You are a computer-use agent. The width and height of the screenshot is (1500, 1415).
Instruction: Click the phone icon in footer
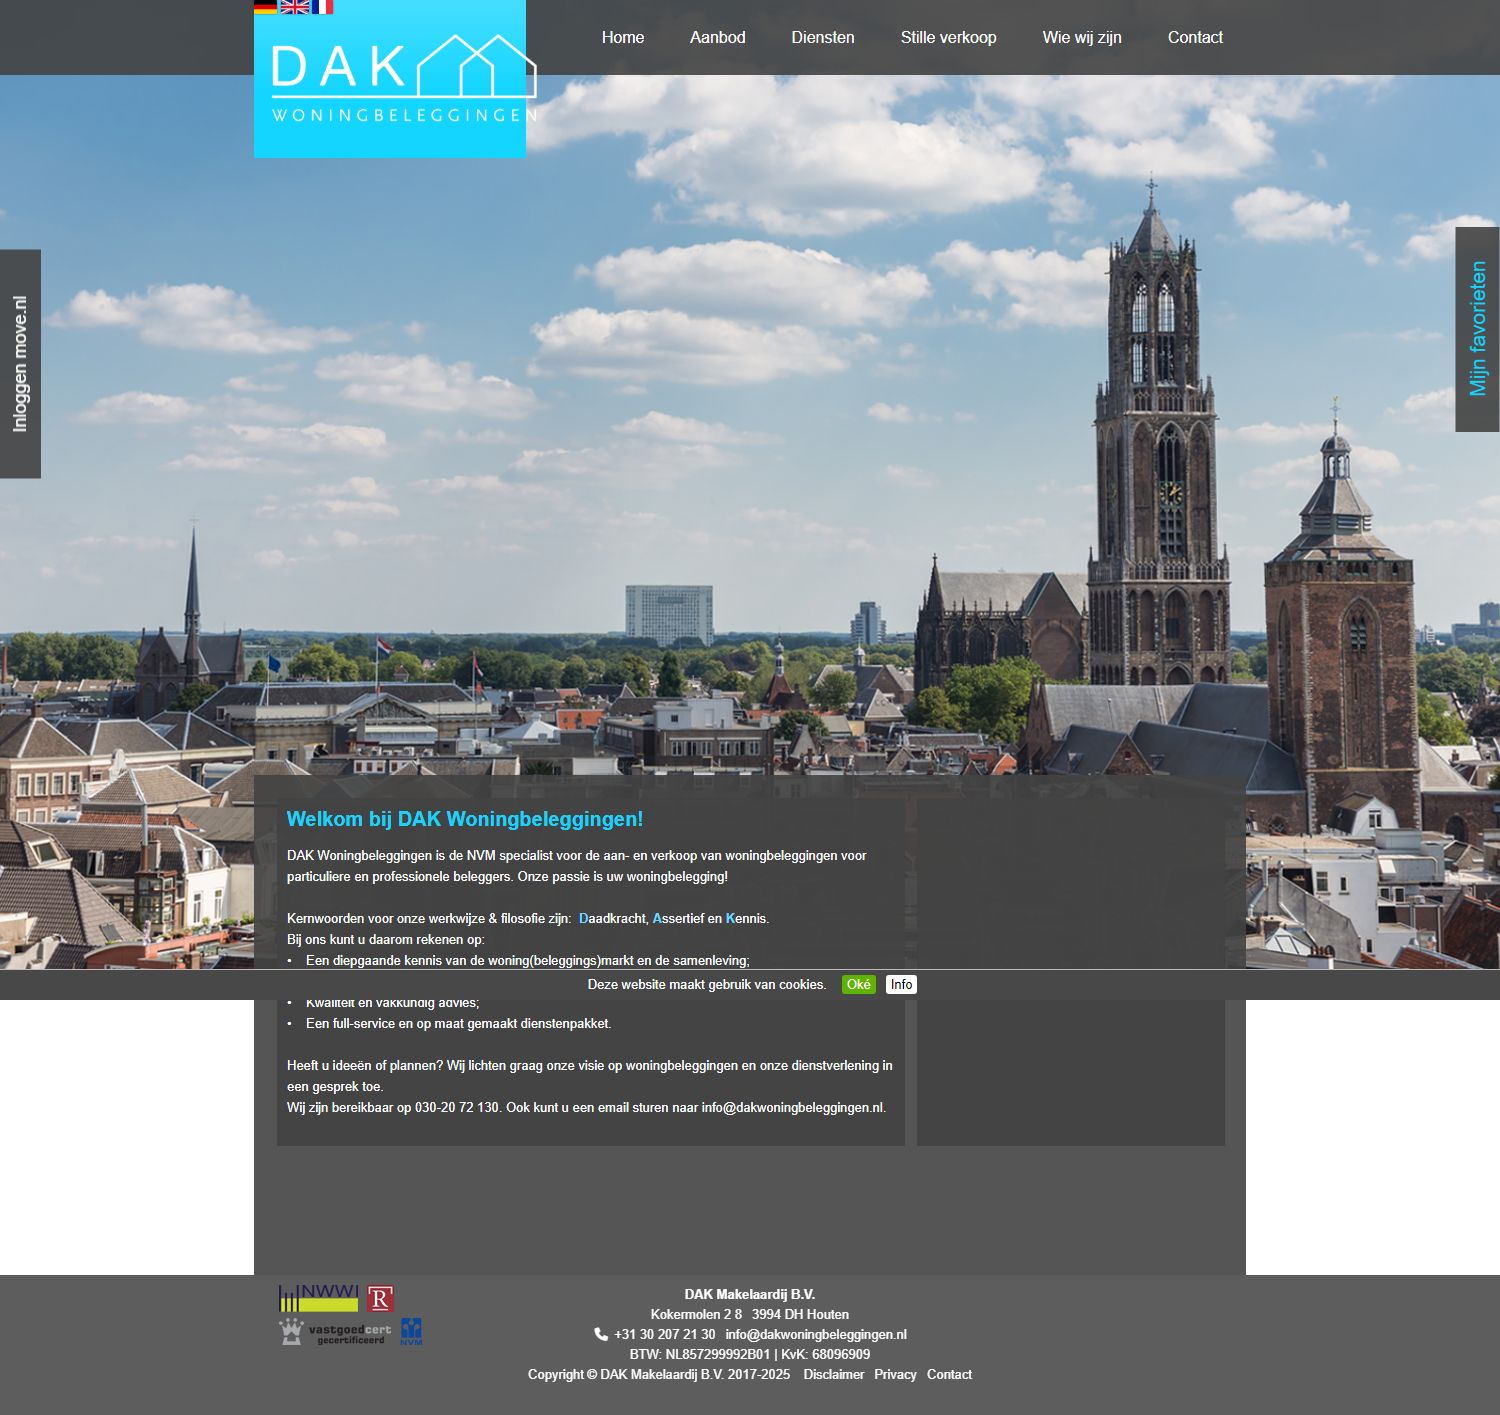601,1334
